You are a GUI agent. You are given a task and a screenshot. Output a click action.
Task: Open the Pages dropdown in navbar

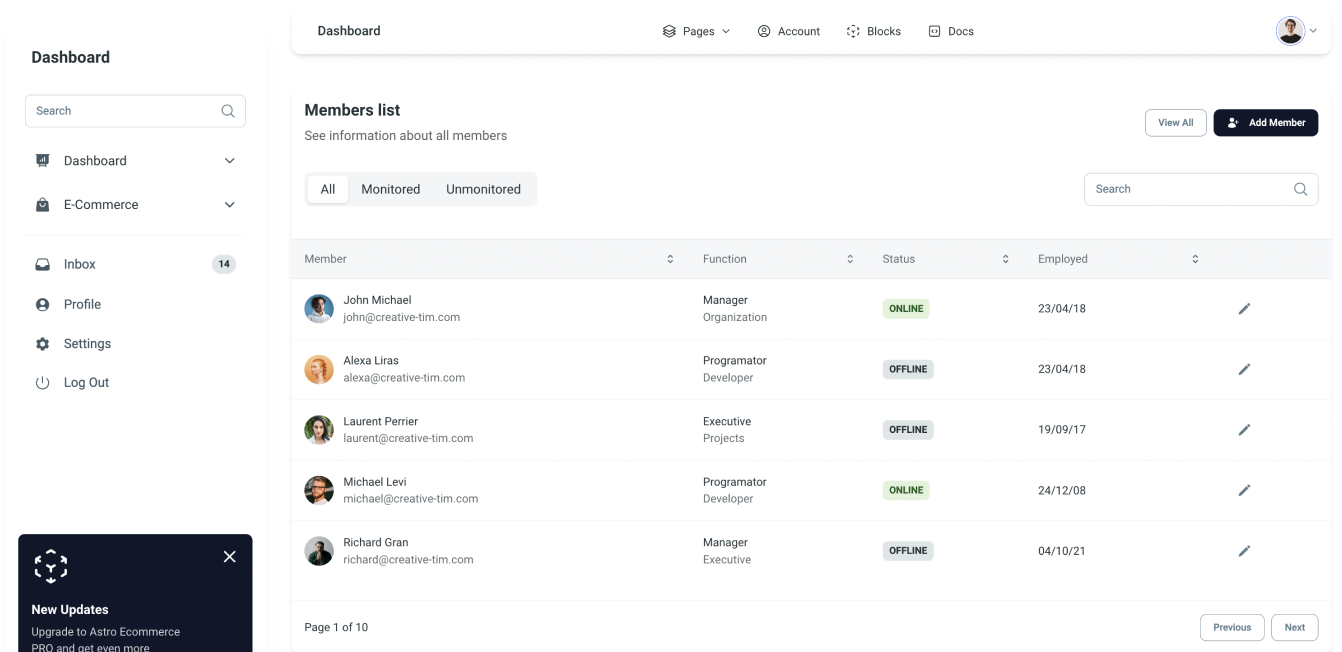coord(696,32)
